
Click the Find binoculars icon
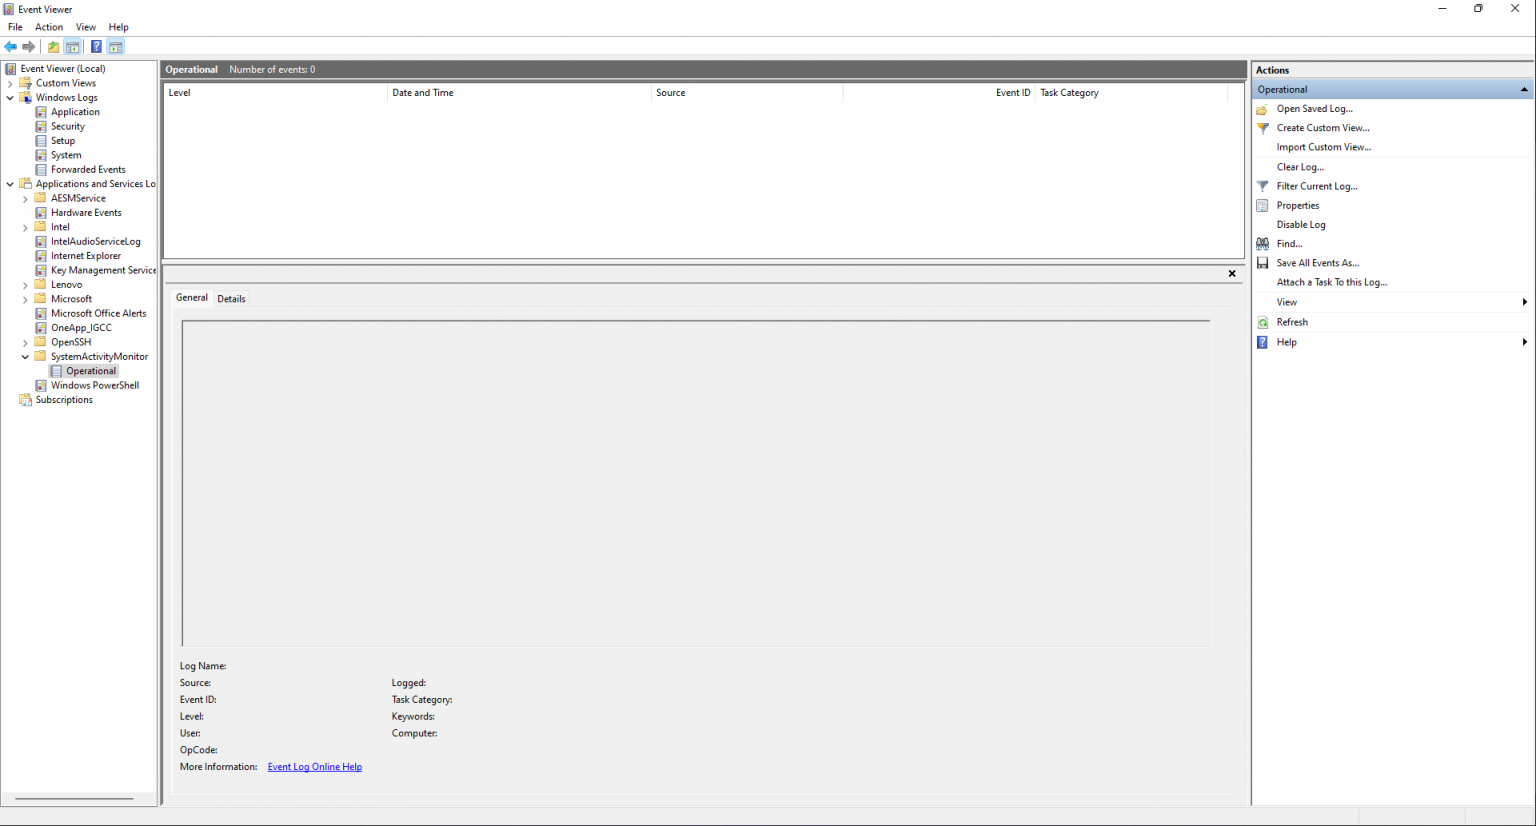point(1263,244)
